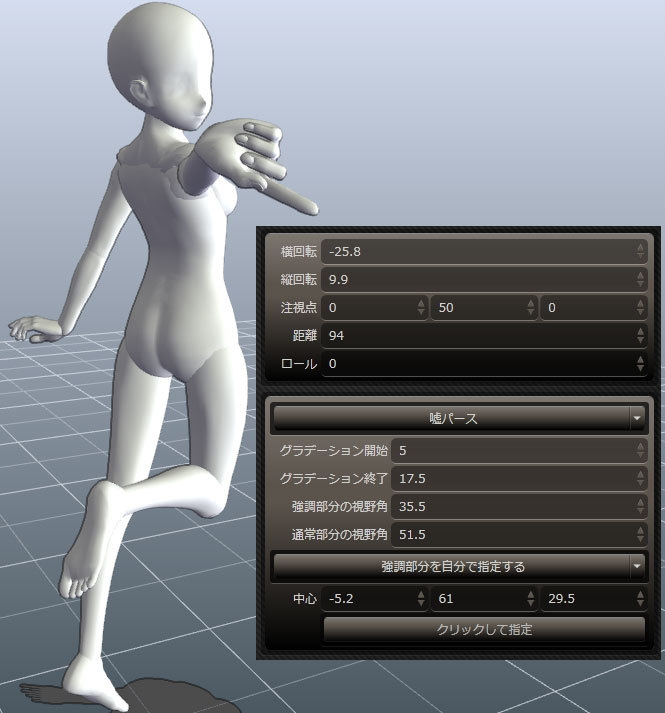Click the 中心 field showing 29.5

(585, 599)
